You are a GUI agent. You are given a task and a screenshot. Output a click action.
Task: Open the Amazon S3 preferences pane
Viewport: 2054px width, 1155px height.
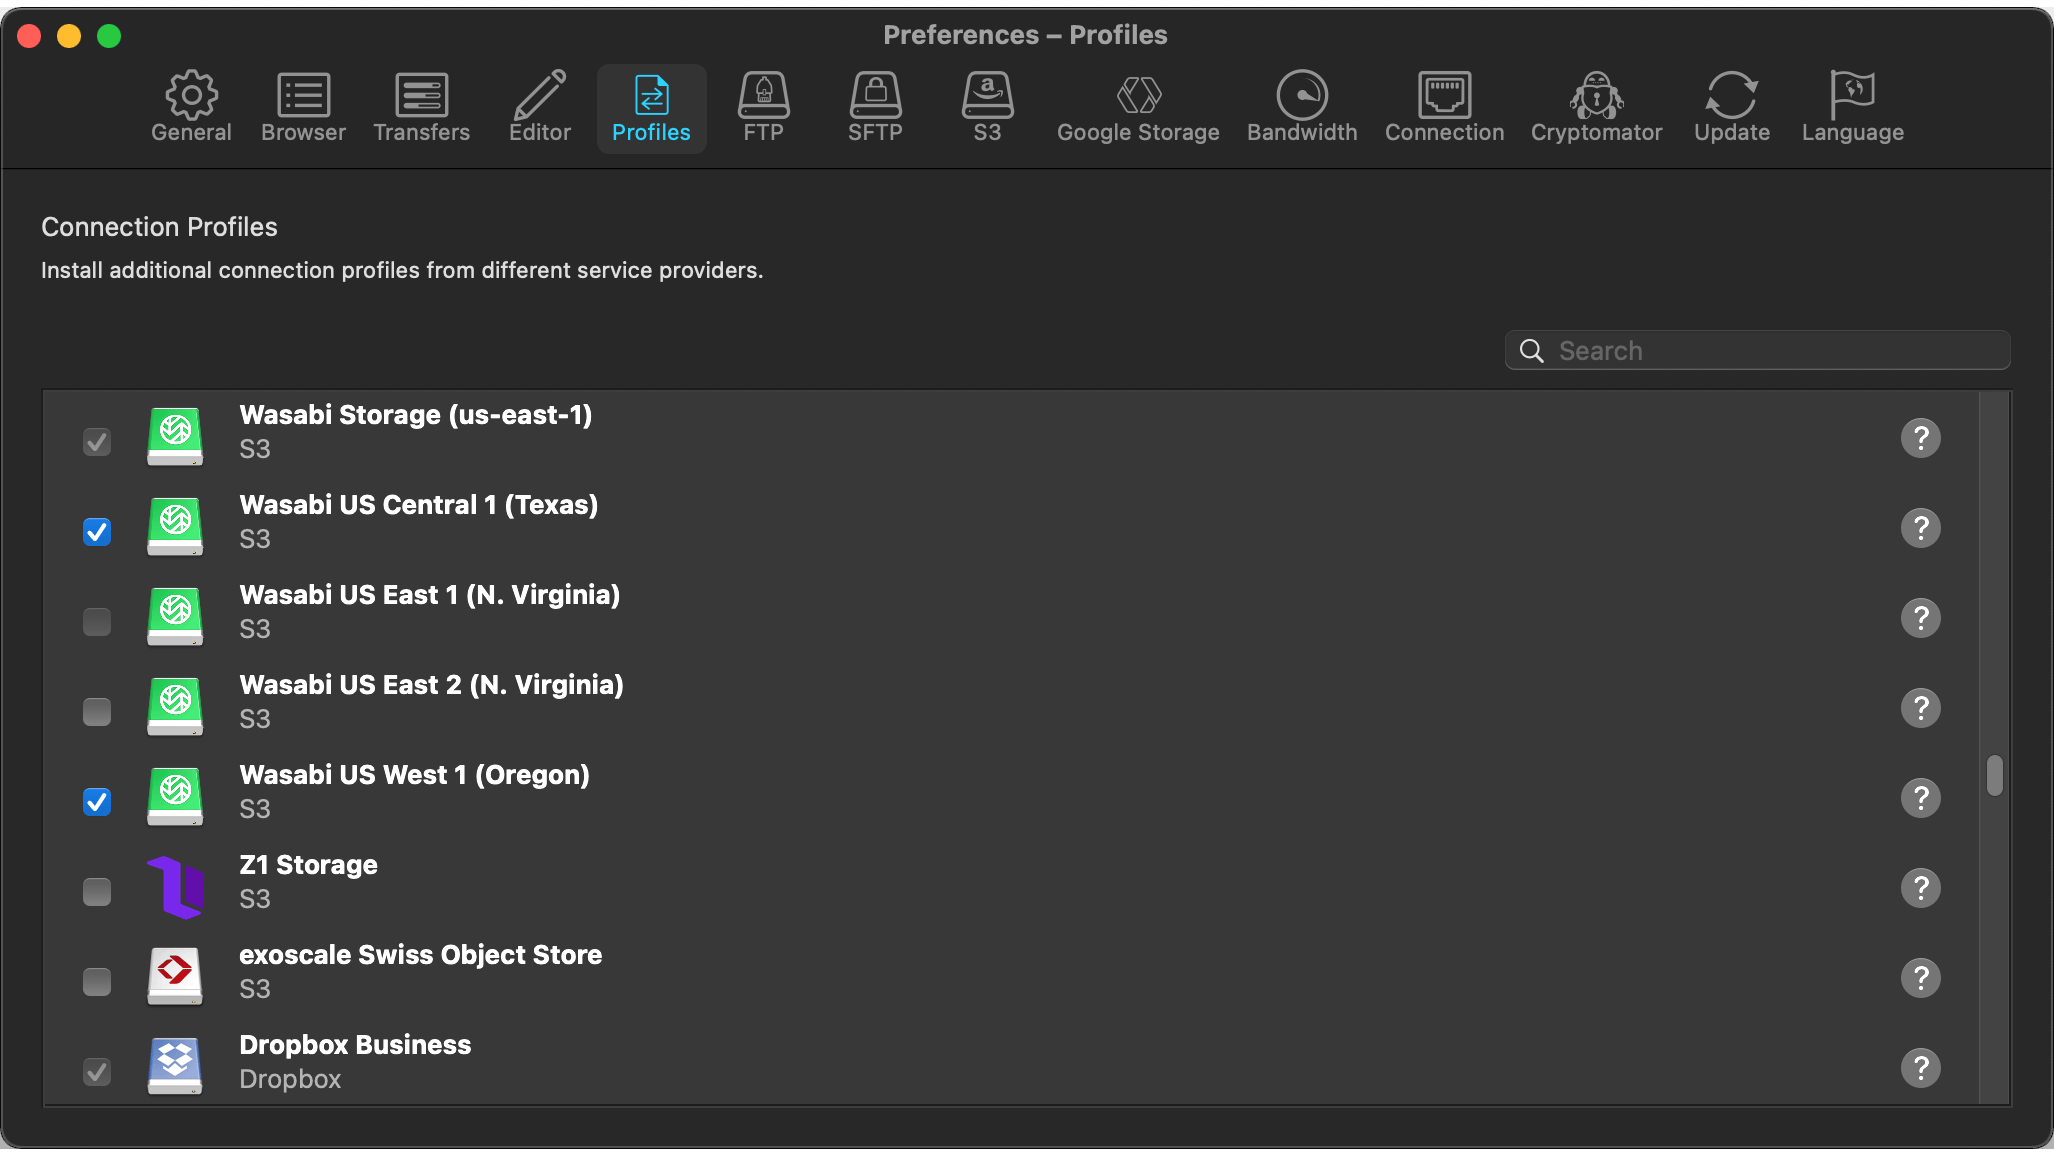click(987, 108)
